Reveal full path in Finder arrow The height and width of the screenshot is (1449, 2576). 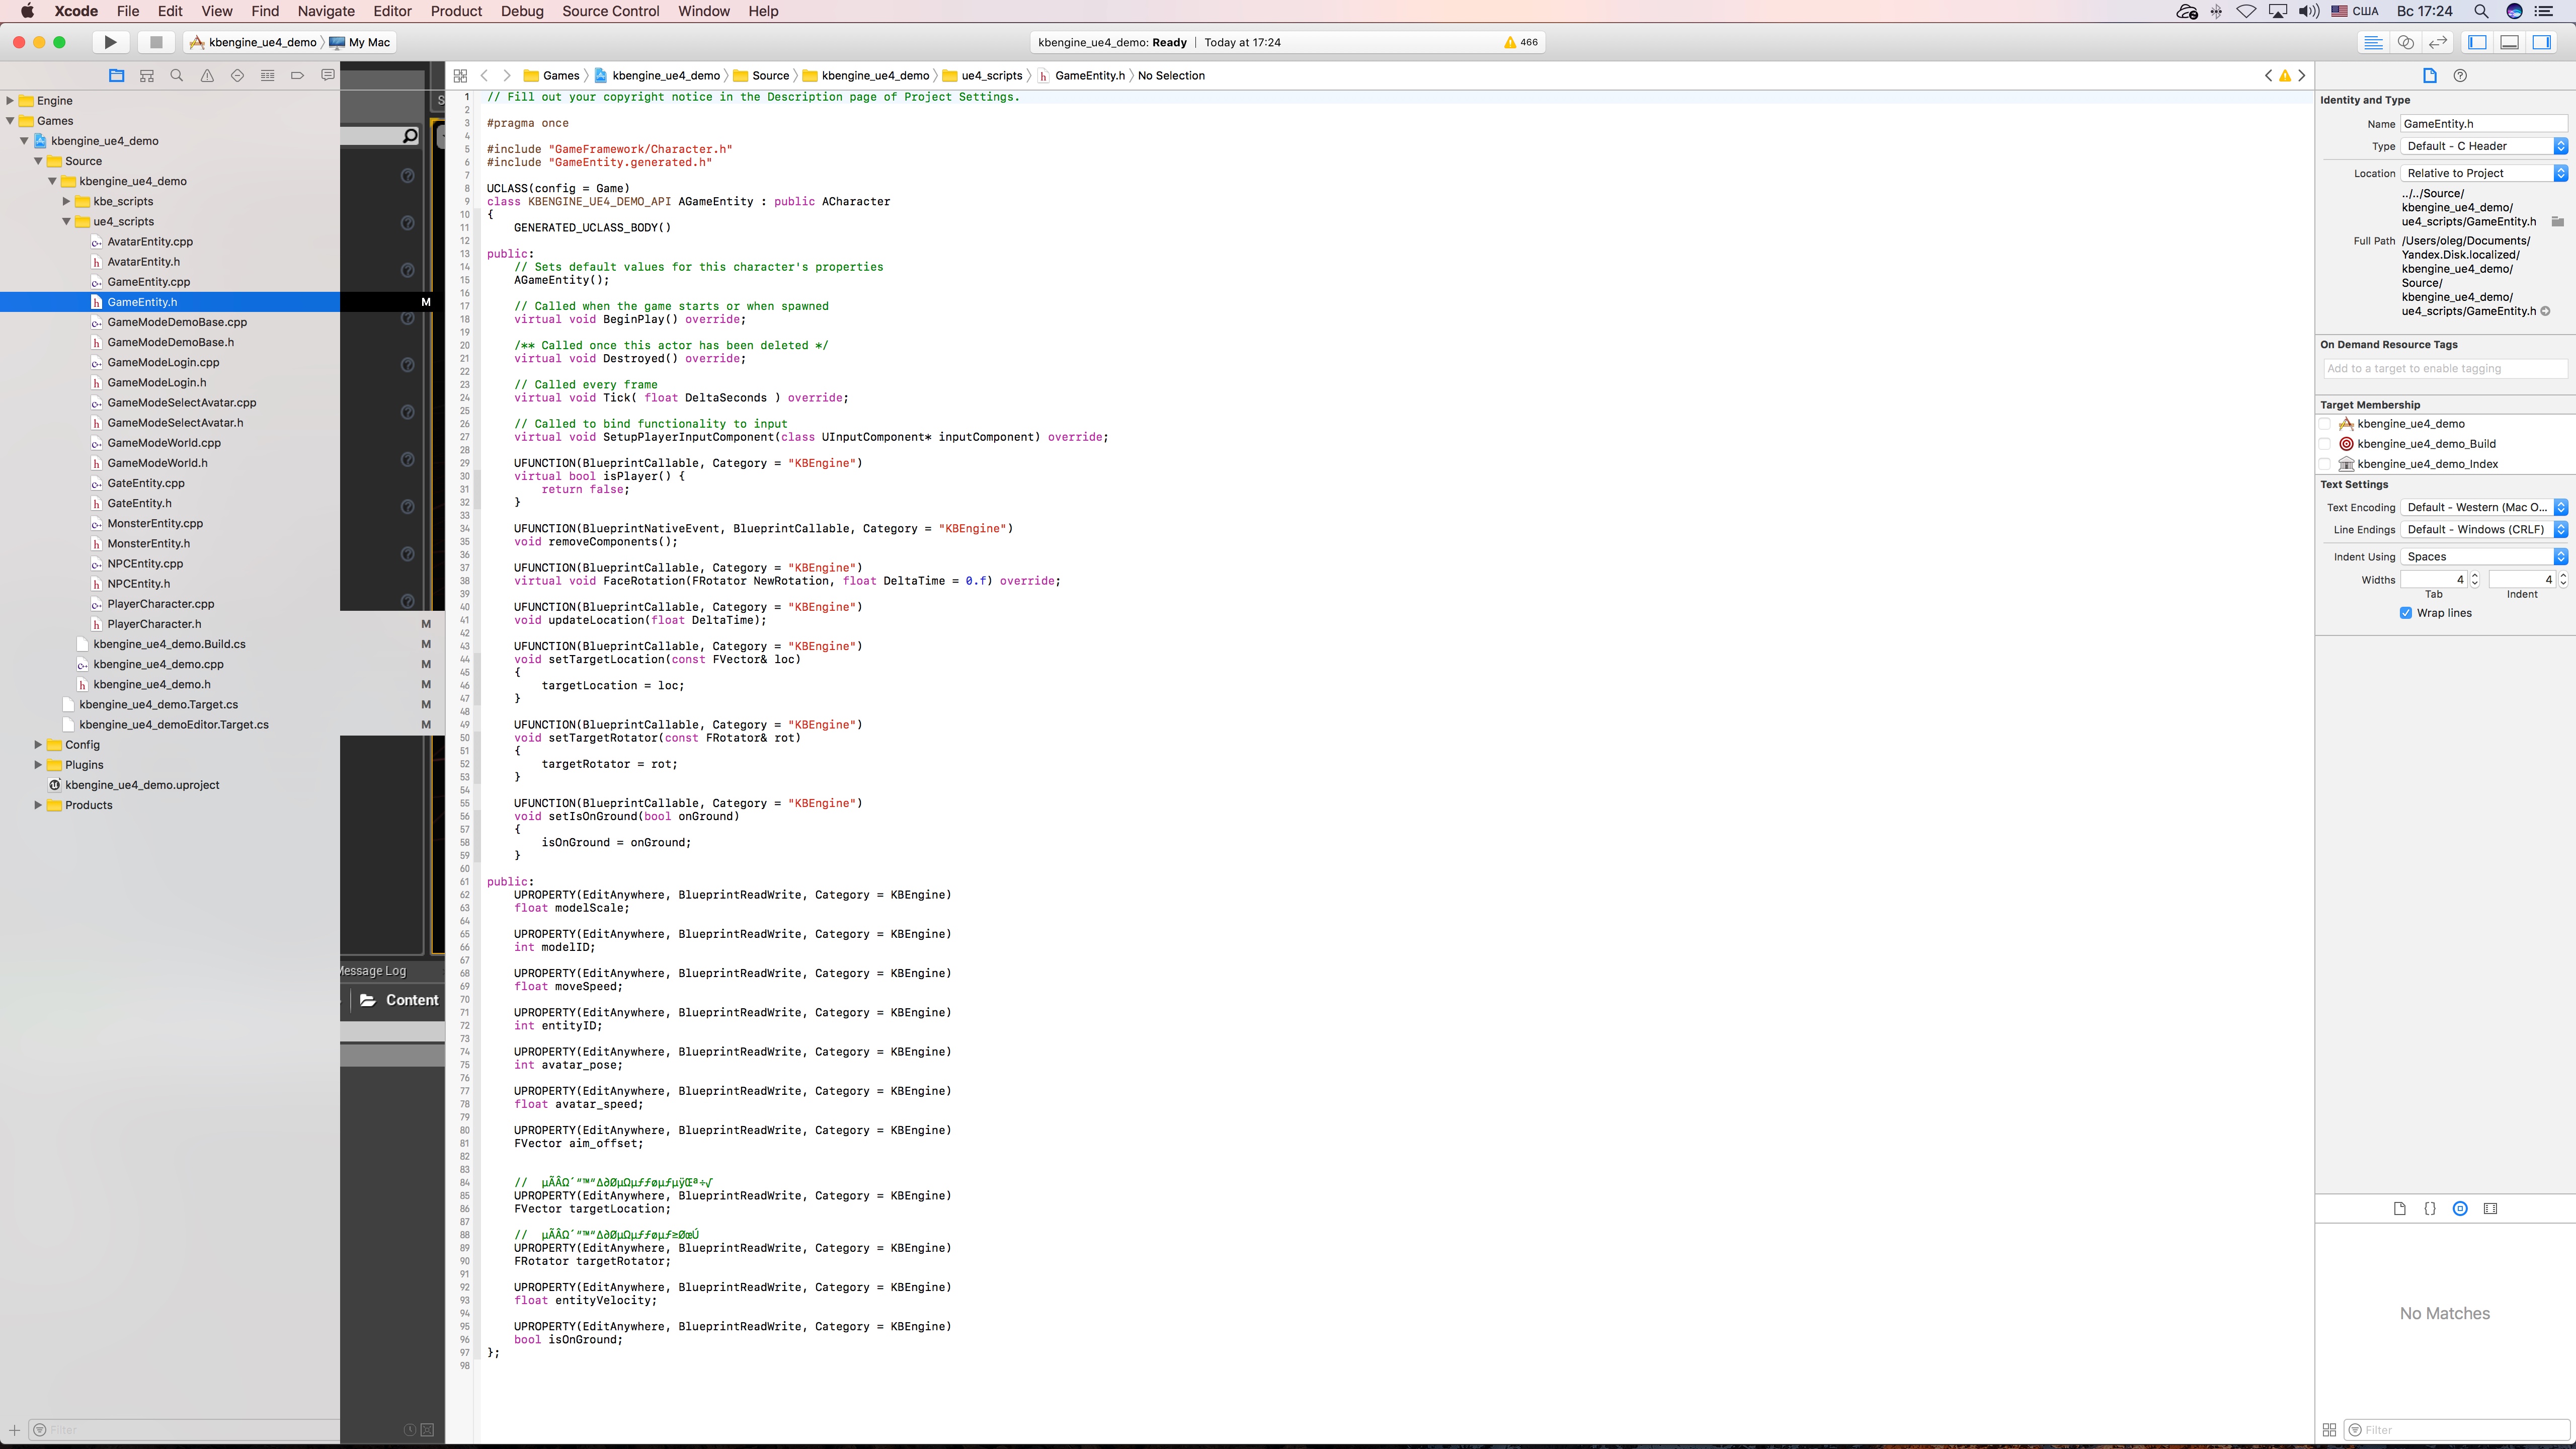tap(2546, 311)
